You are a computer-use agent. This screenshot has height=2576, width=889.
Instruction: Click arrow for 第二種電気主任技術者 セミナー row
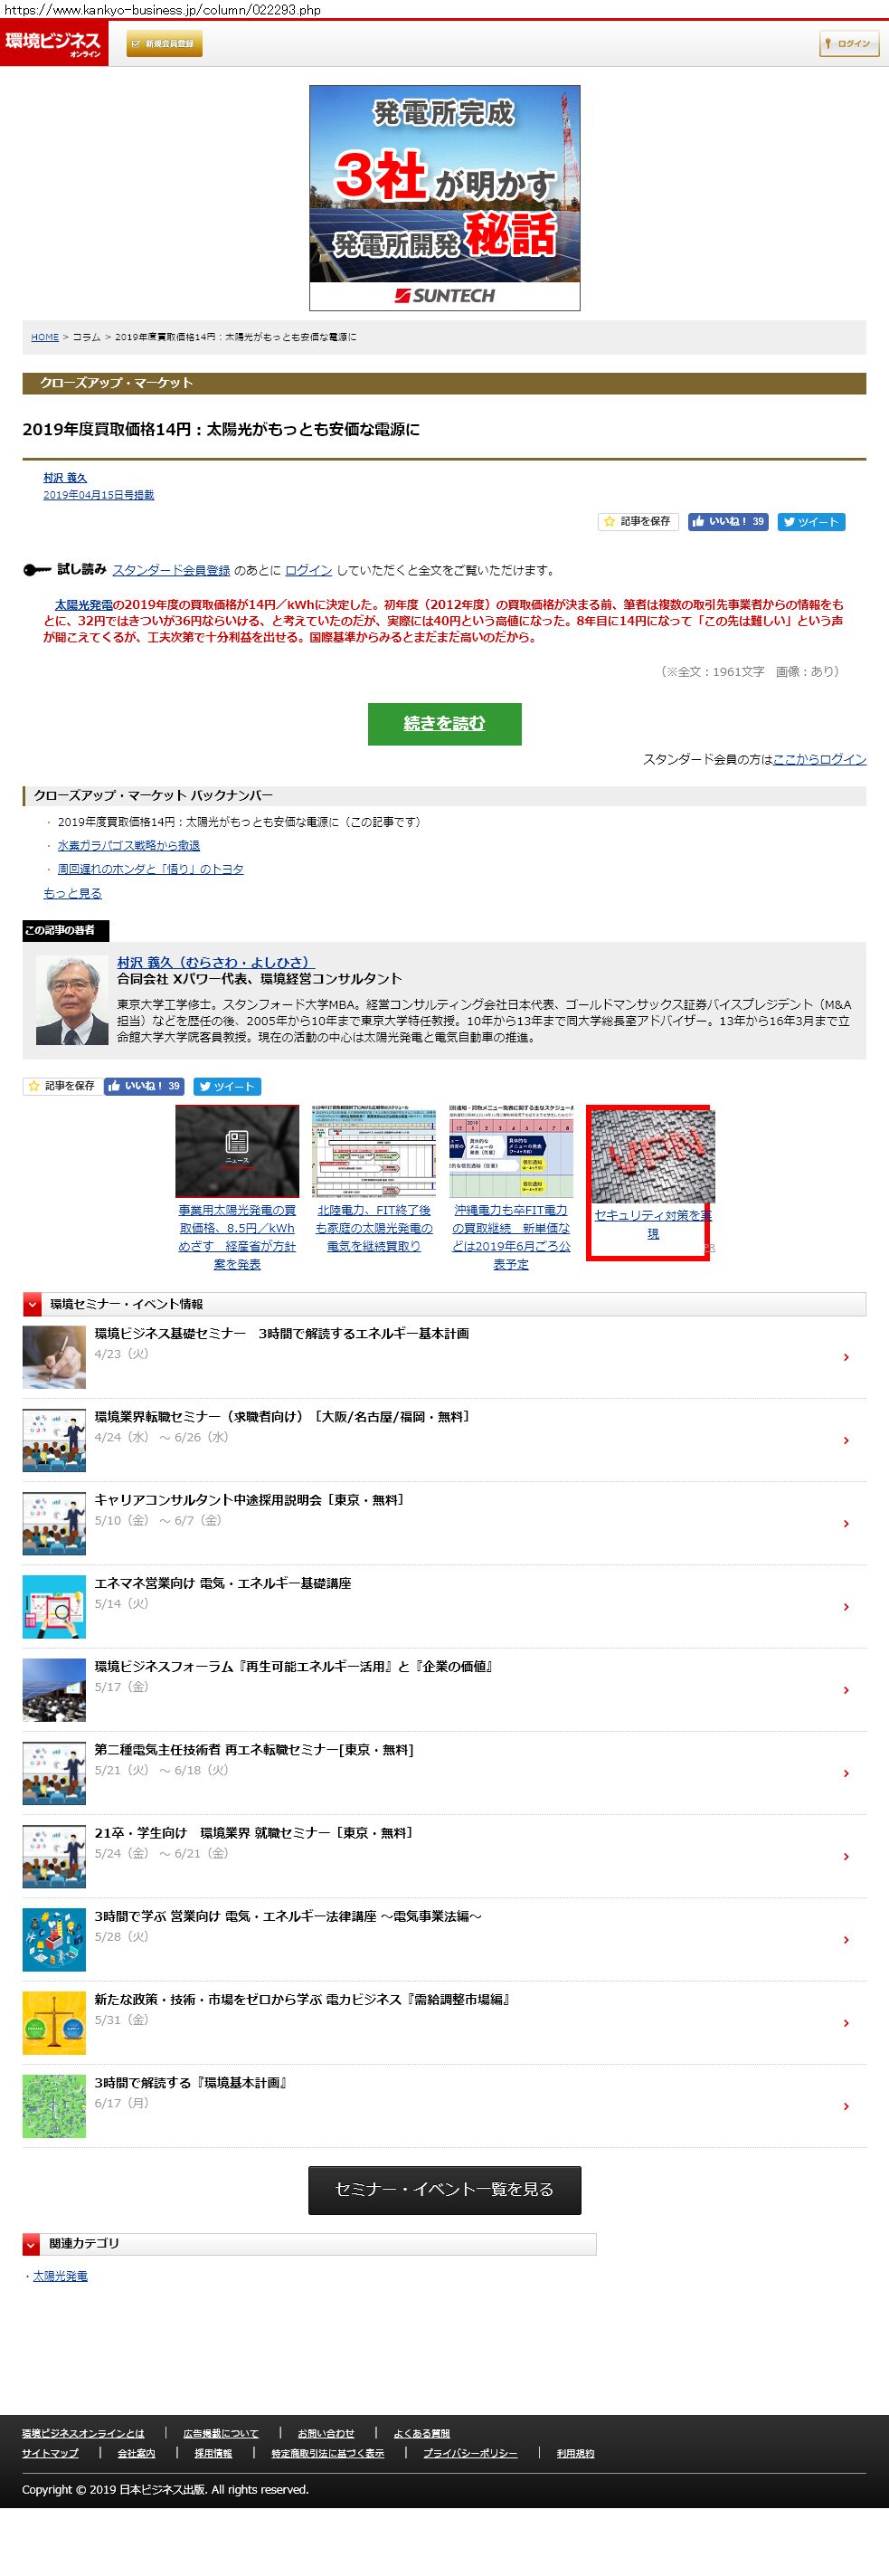[x=846, y=1773]
